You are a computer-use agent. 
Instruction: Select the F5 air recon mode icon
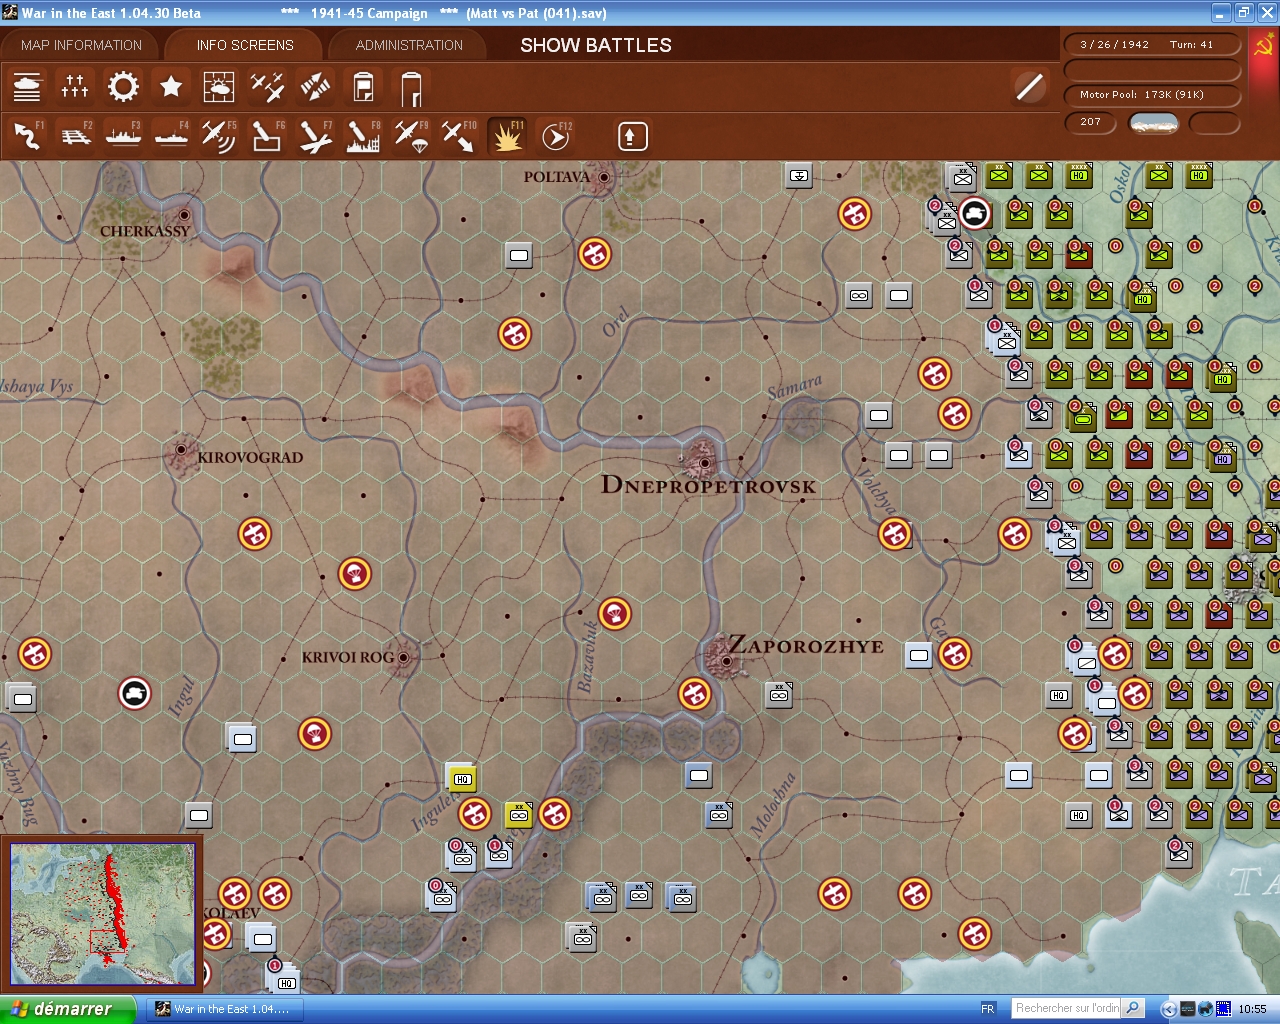coord(219,136)
